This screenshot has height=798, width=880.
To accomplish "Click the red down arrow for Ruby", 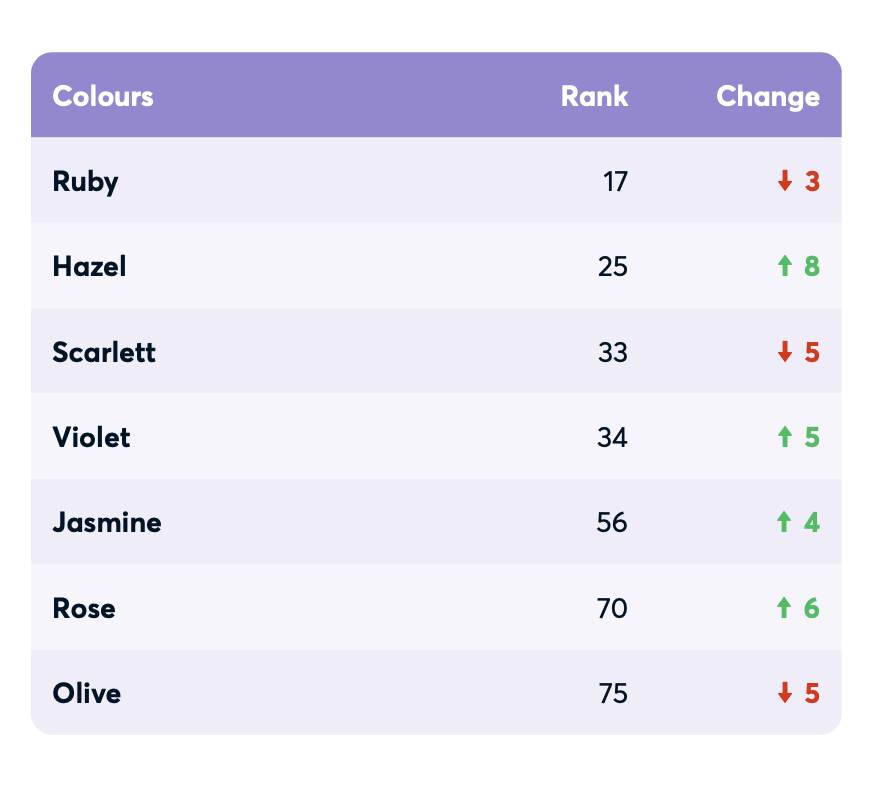I will [x=785, y=181].
